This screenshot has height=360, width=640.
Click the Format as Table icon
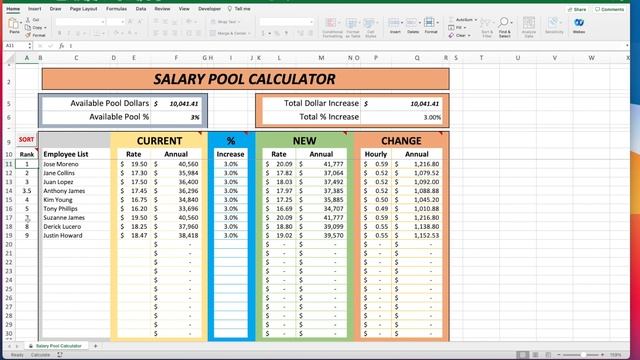point(351,22)
